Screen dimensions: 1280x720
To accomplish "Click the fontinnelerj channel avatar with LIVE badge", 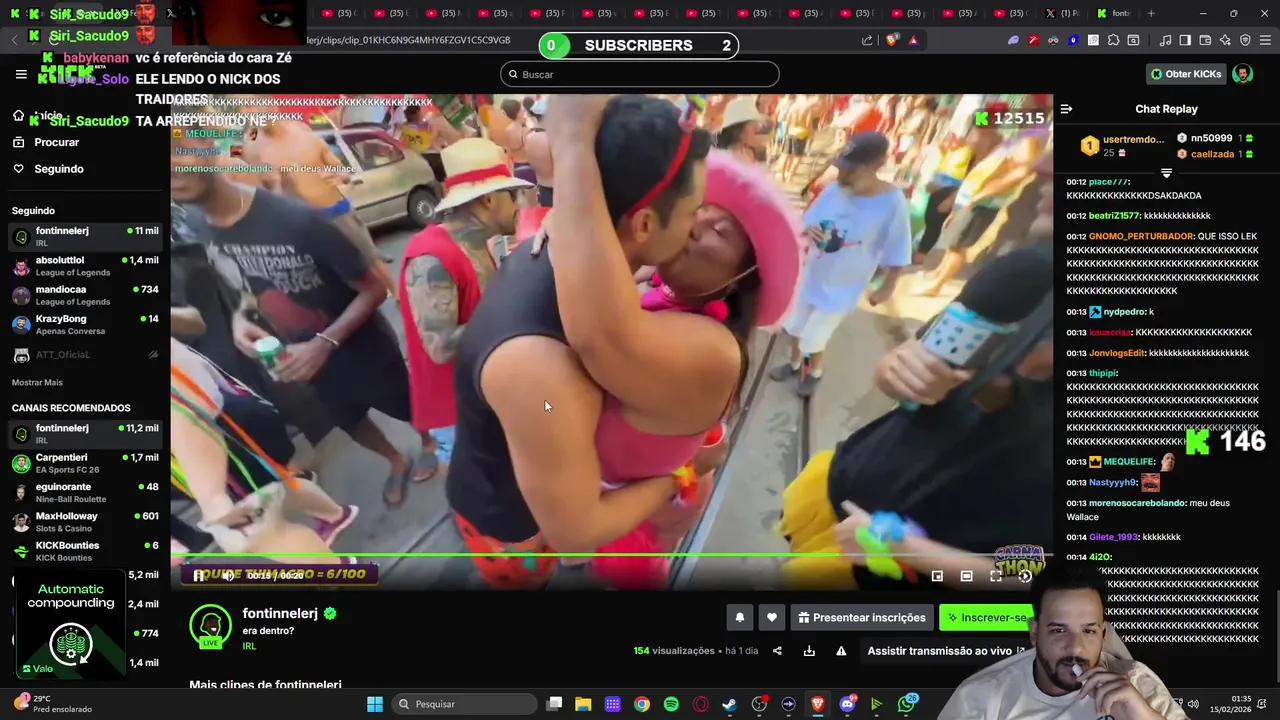I will tap(210, 626).
